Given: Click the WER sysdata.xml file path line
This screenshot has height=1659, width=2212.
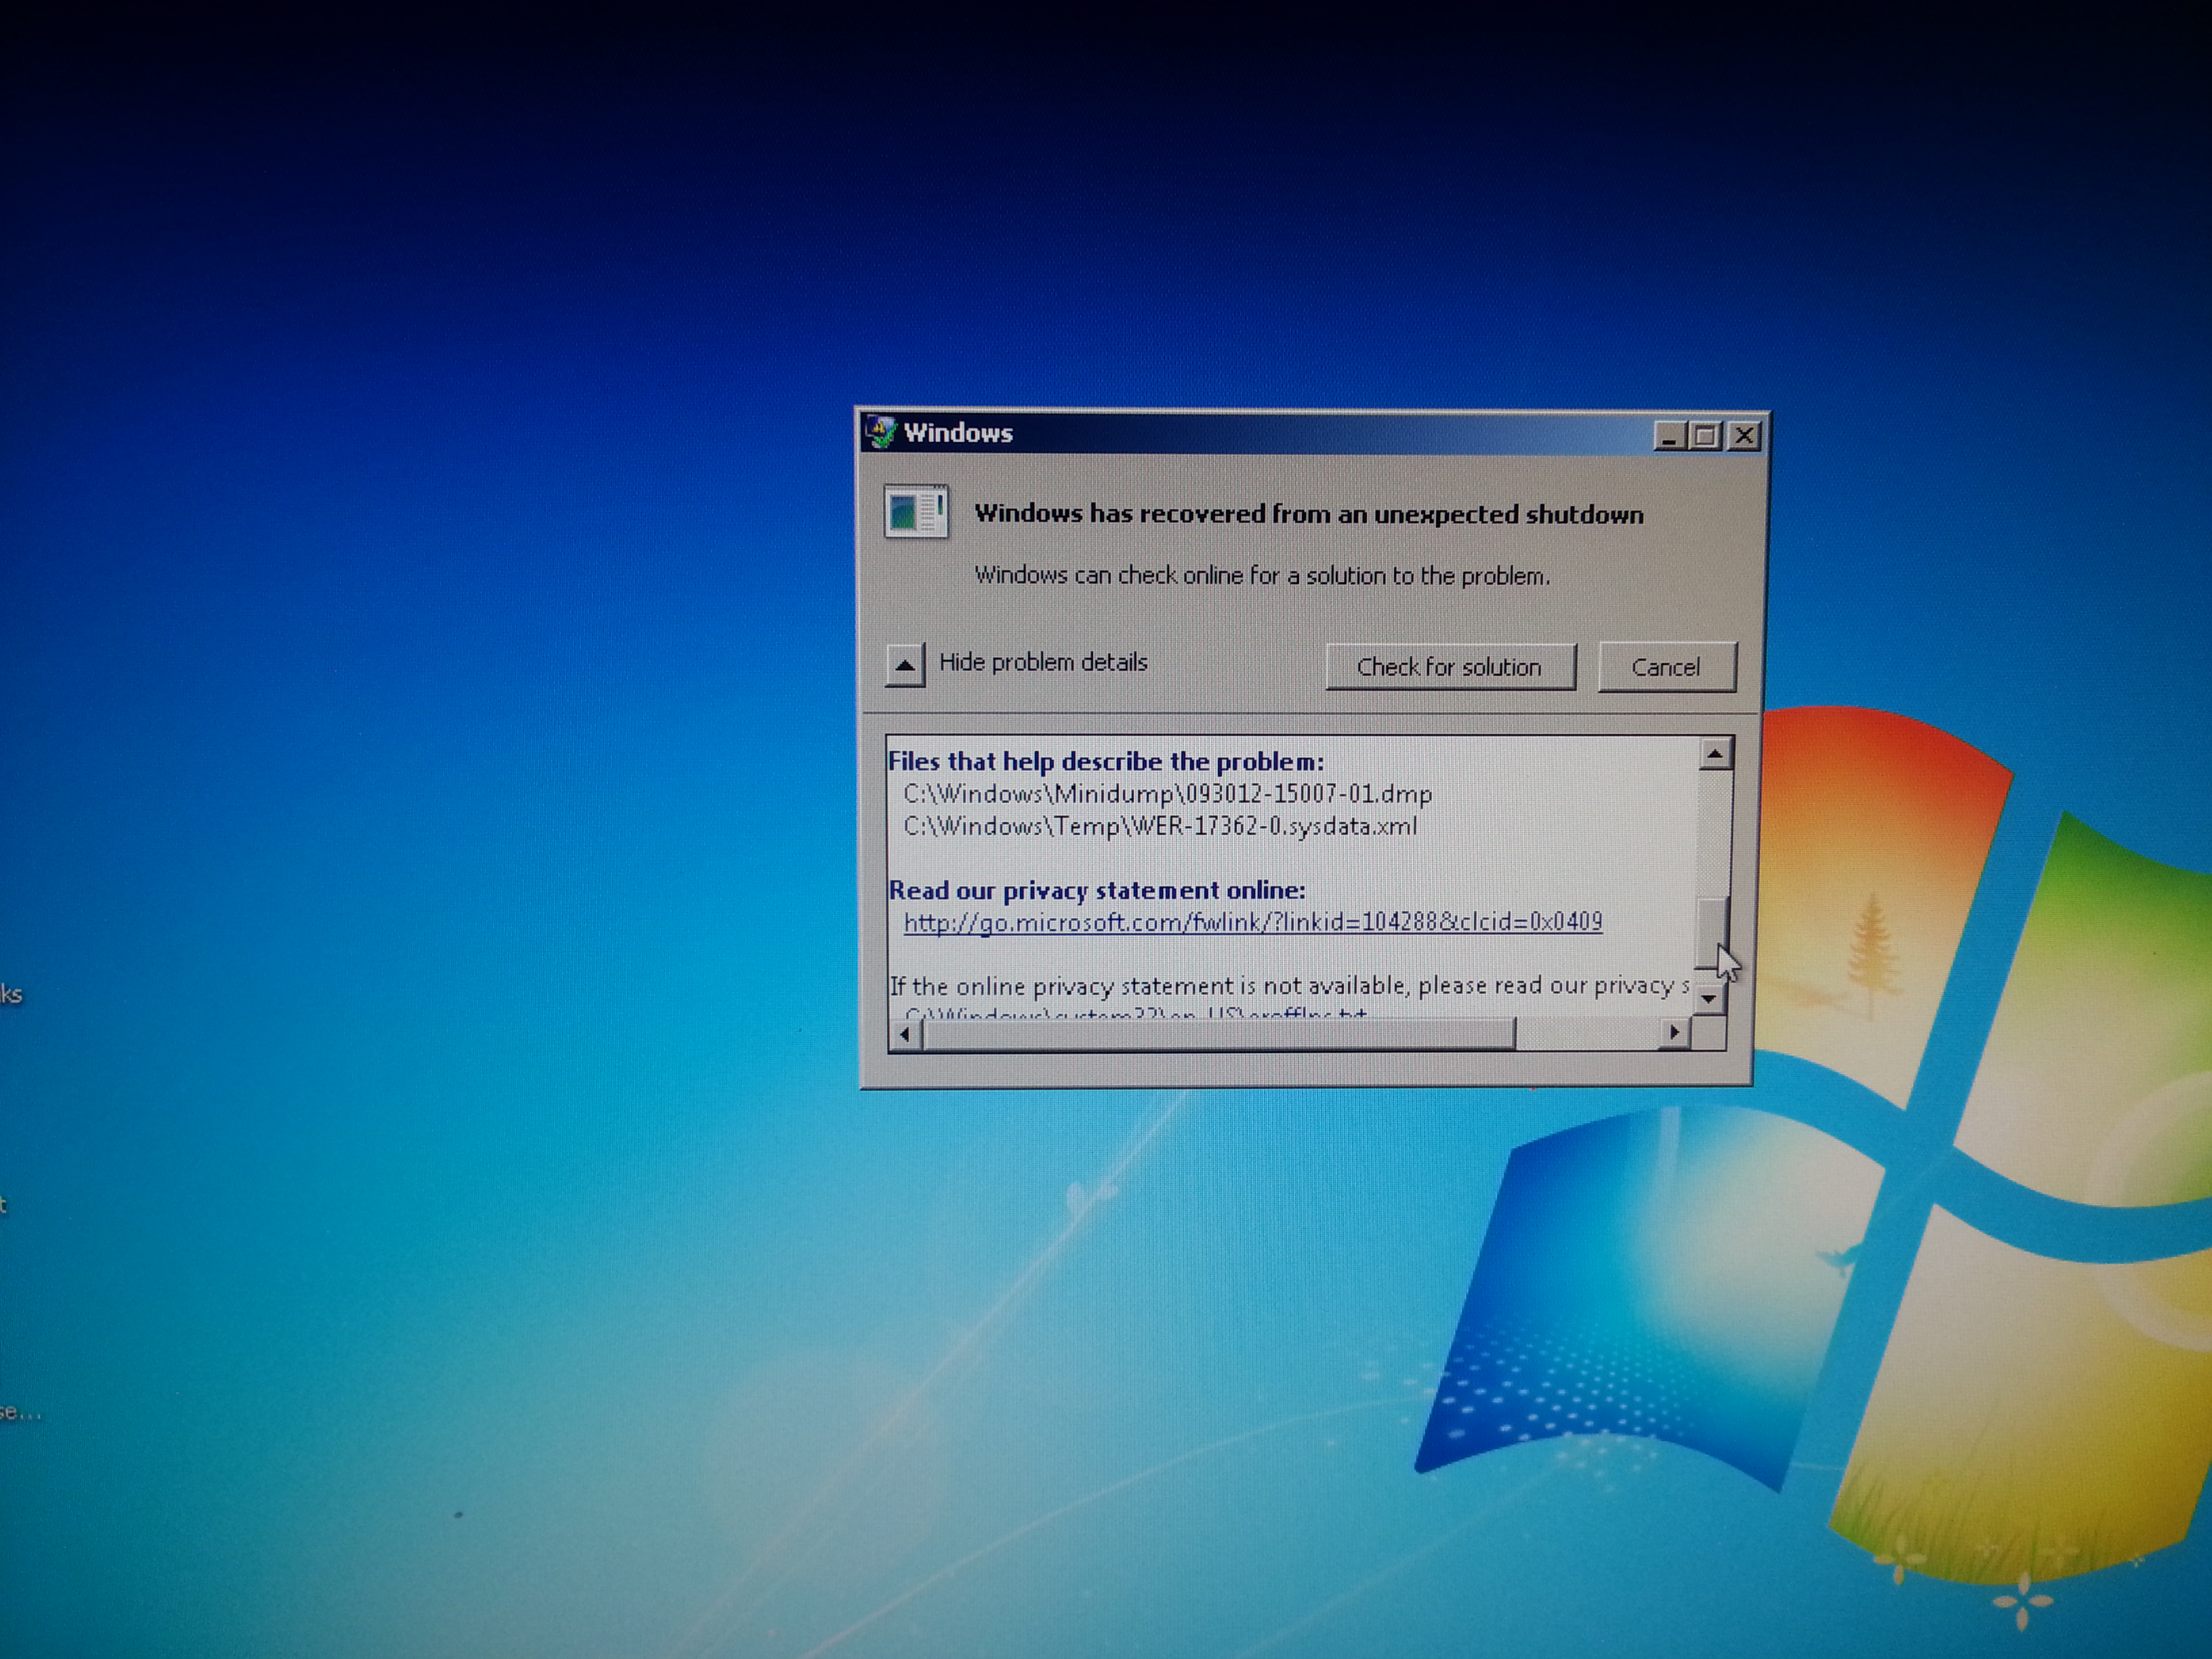Looking at the screenshot, I should [1160, 826].
